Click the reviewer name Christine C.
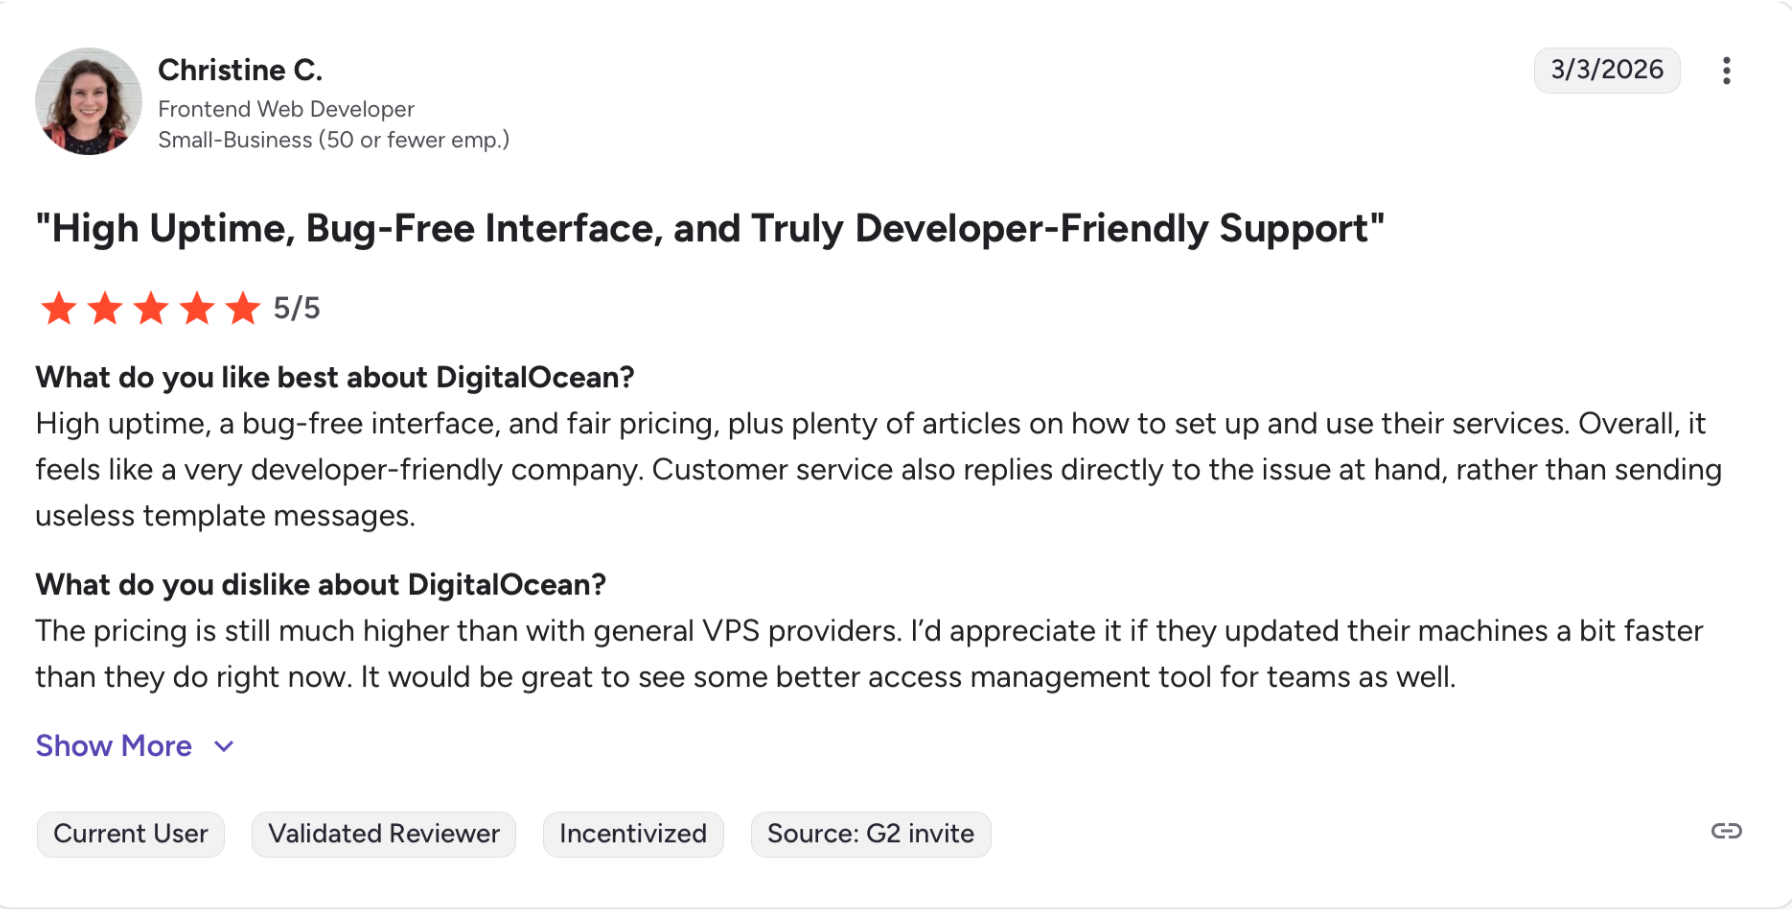The height and width of the screenshot is (912, 1792). (240, 70)
